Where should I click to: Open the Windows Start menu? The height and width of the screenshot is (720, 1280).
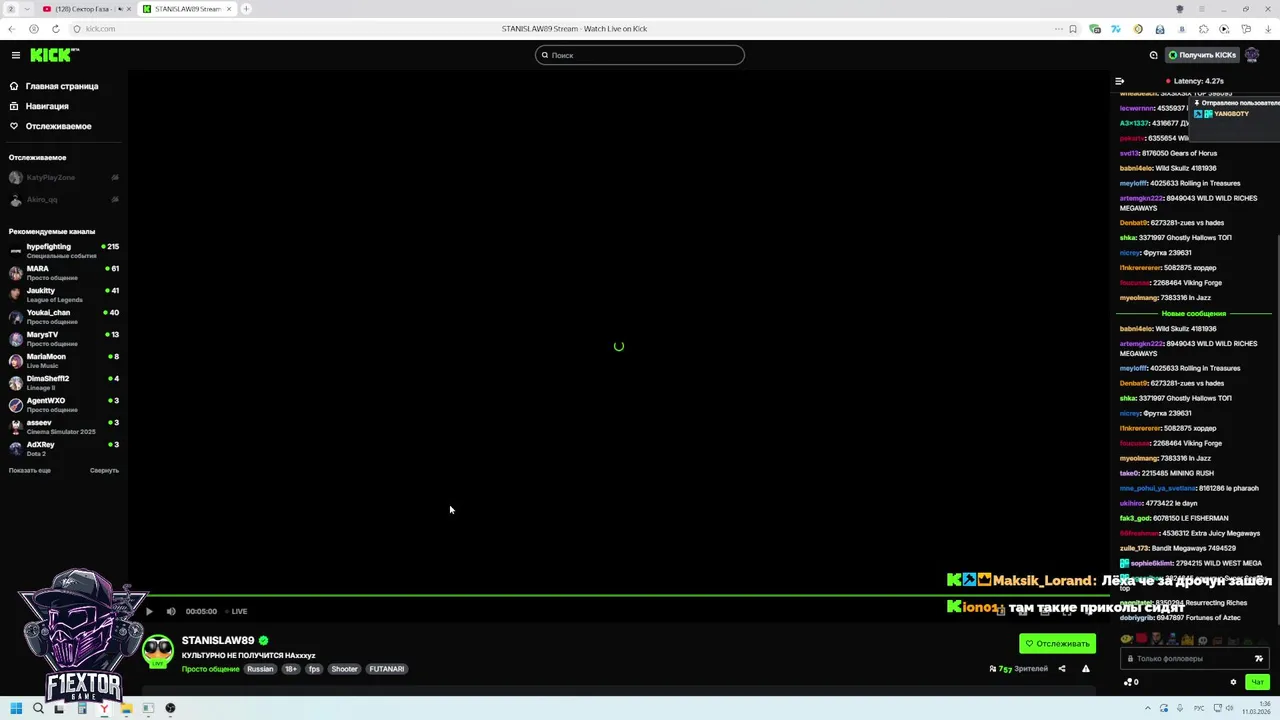coord(16,708)
